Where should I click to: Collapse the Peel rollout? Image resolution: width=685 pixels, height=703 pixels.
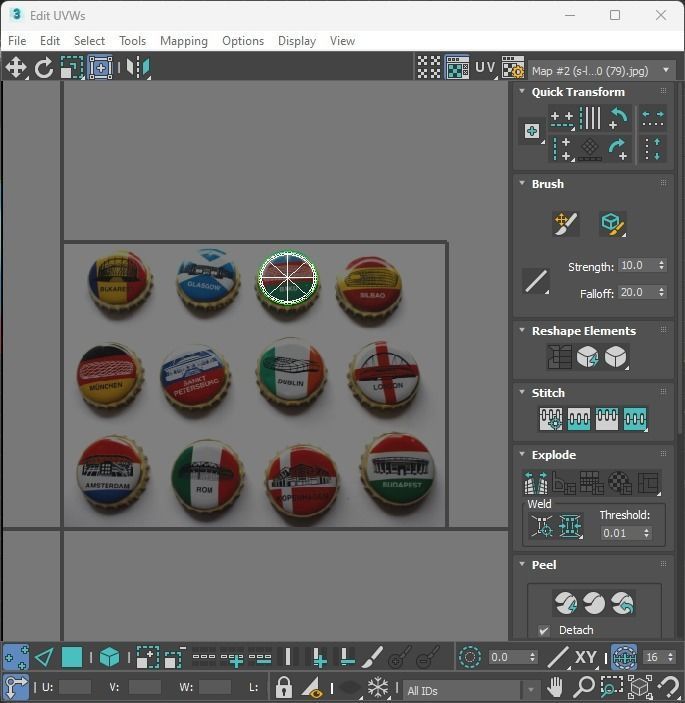pyautogui.click(x=522, y=564)
